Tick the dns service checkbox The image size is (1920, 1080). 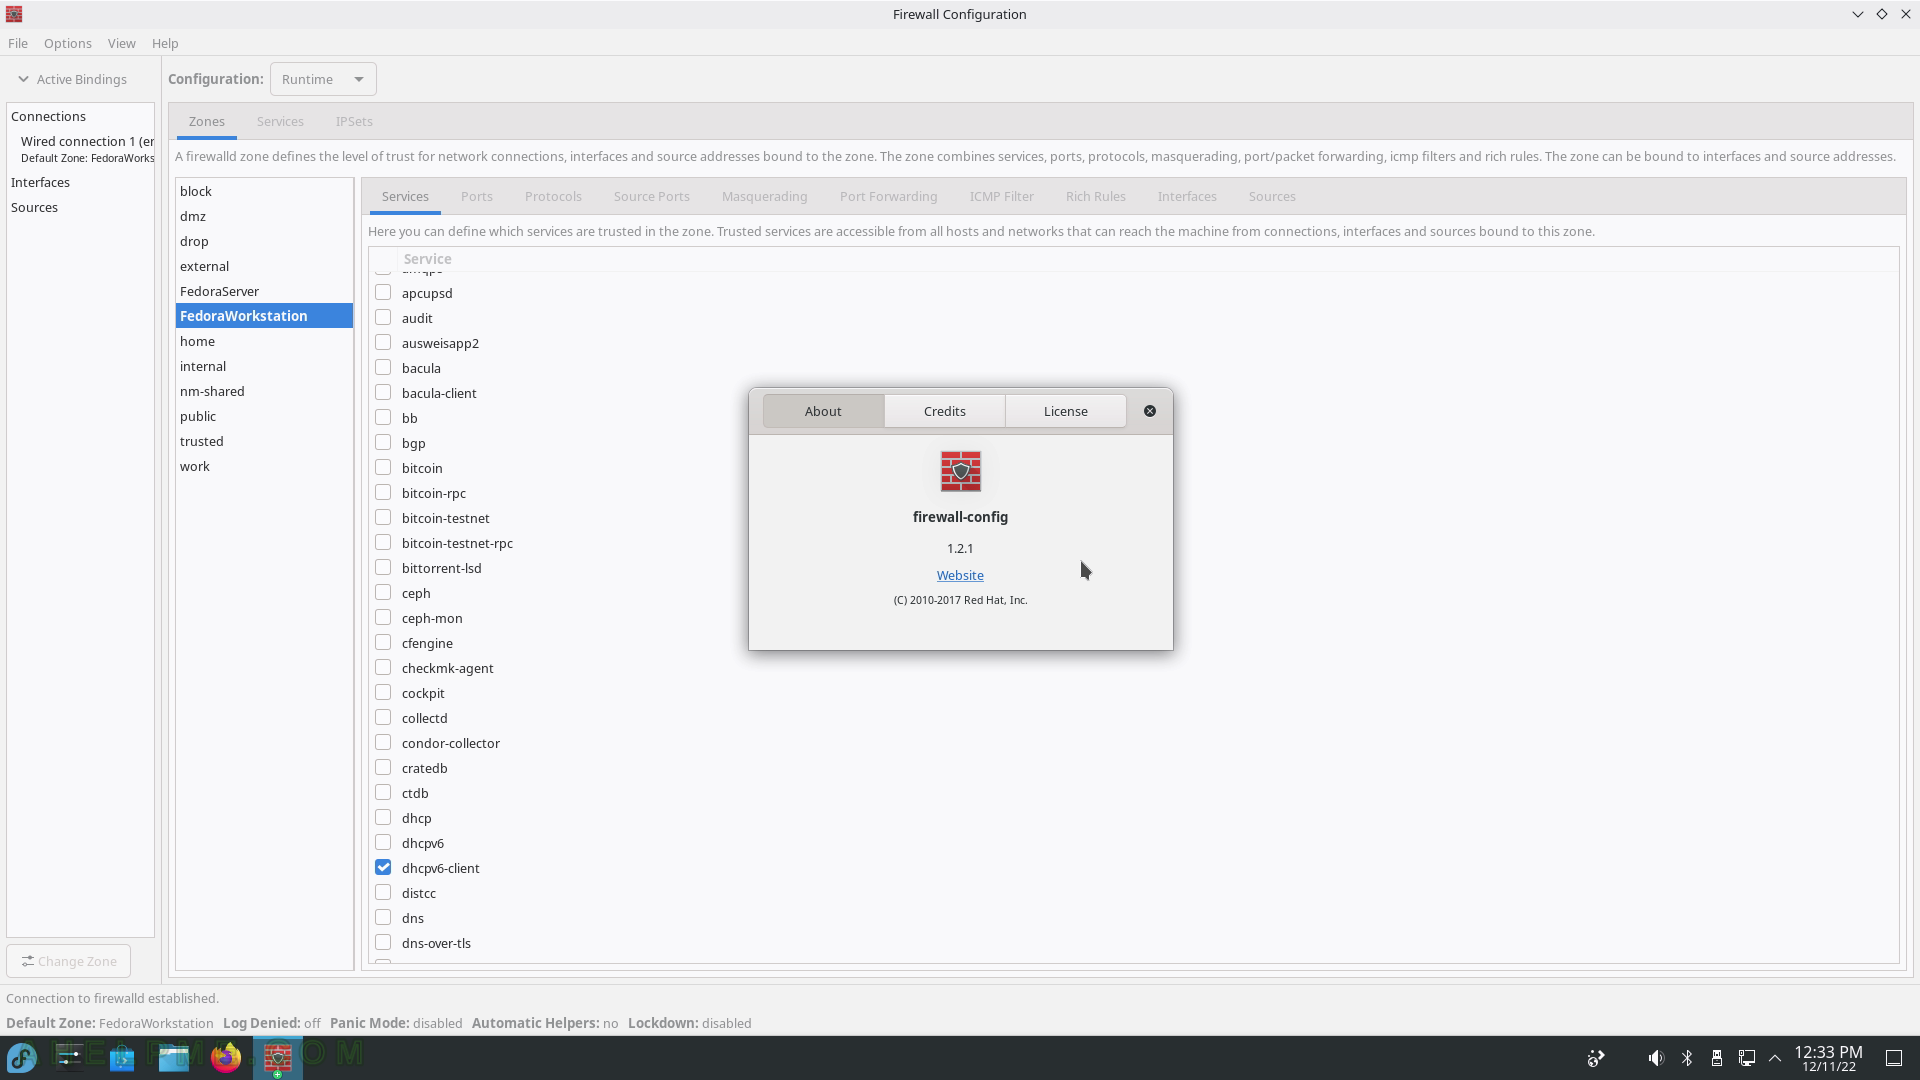(383, 917)
